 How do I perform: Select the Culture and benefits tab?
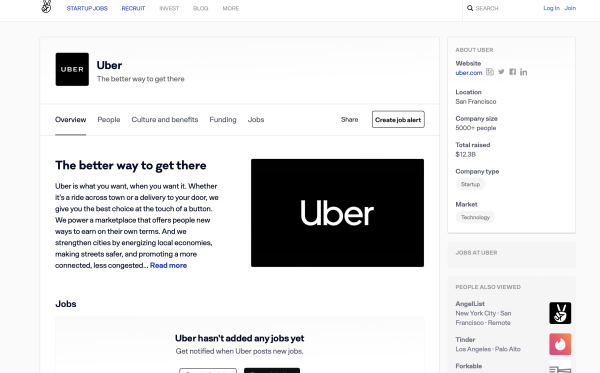tap(165, 120)
